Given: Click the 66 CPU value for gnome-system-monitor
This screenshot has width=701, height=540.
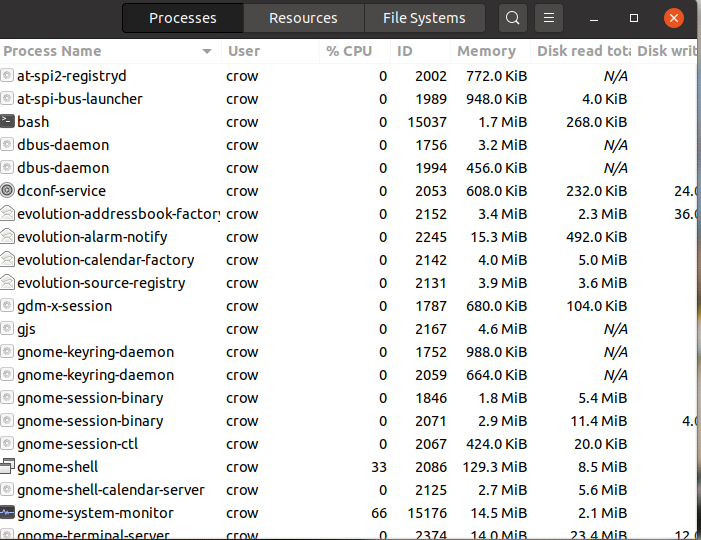Looking at the screenshot, I should (x=379, y=513).
